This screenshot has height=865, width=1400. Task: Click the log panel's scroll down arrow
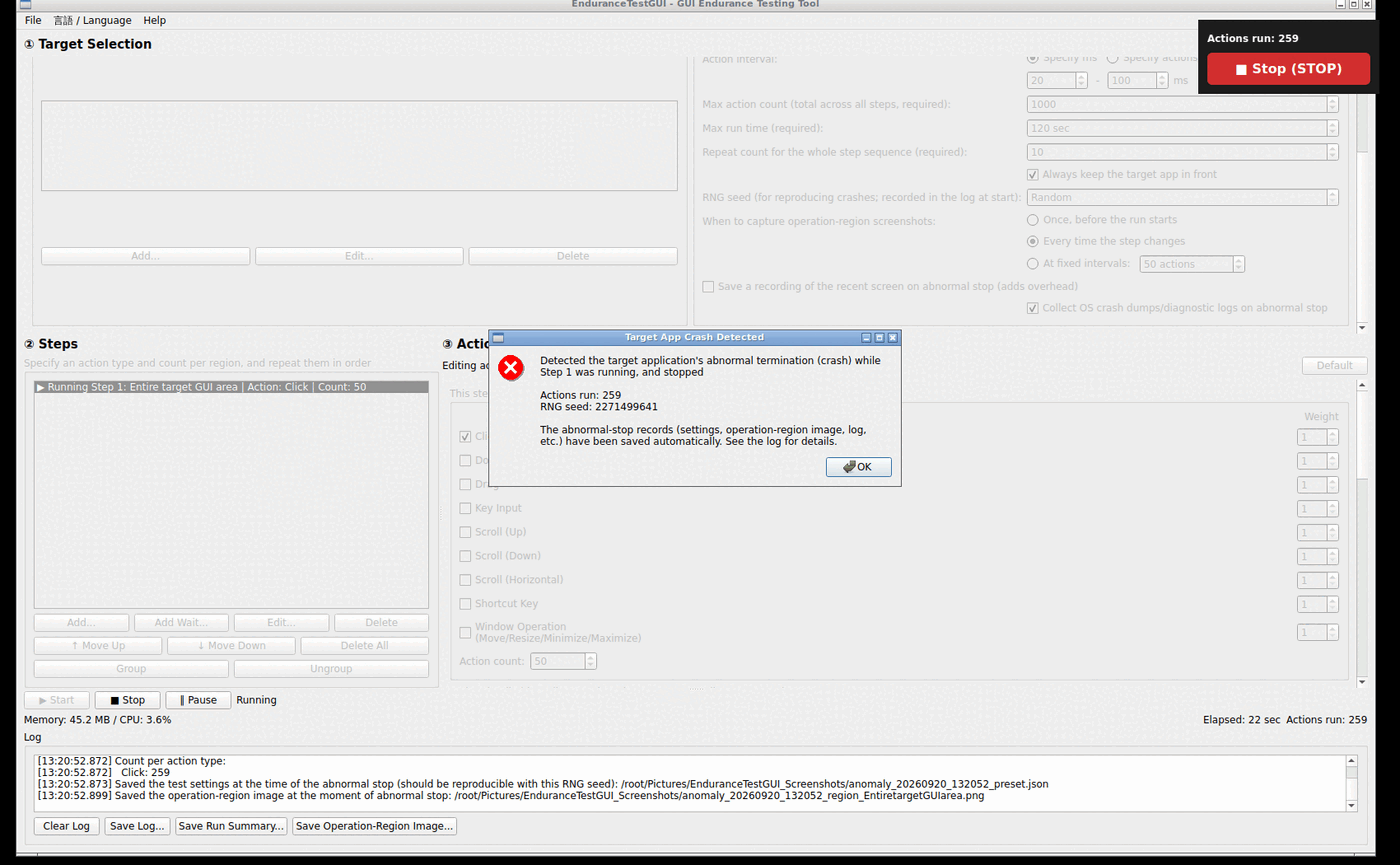pyautogui.click(x=1352, y=805)
